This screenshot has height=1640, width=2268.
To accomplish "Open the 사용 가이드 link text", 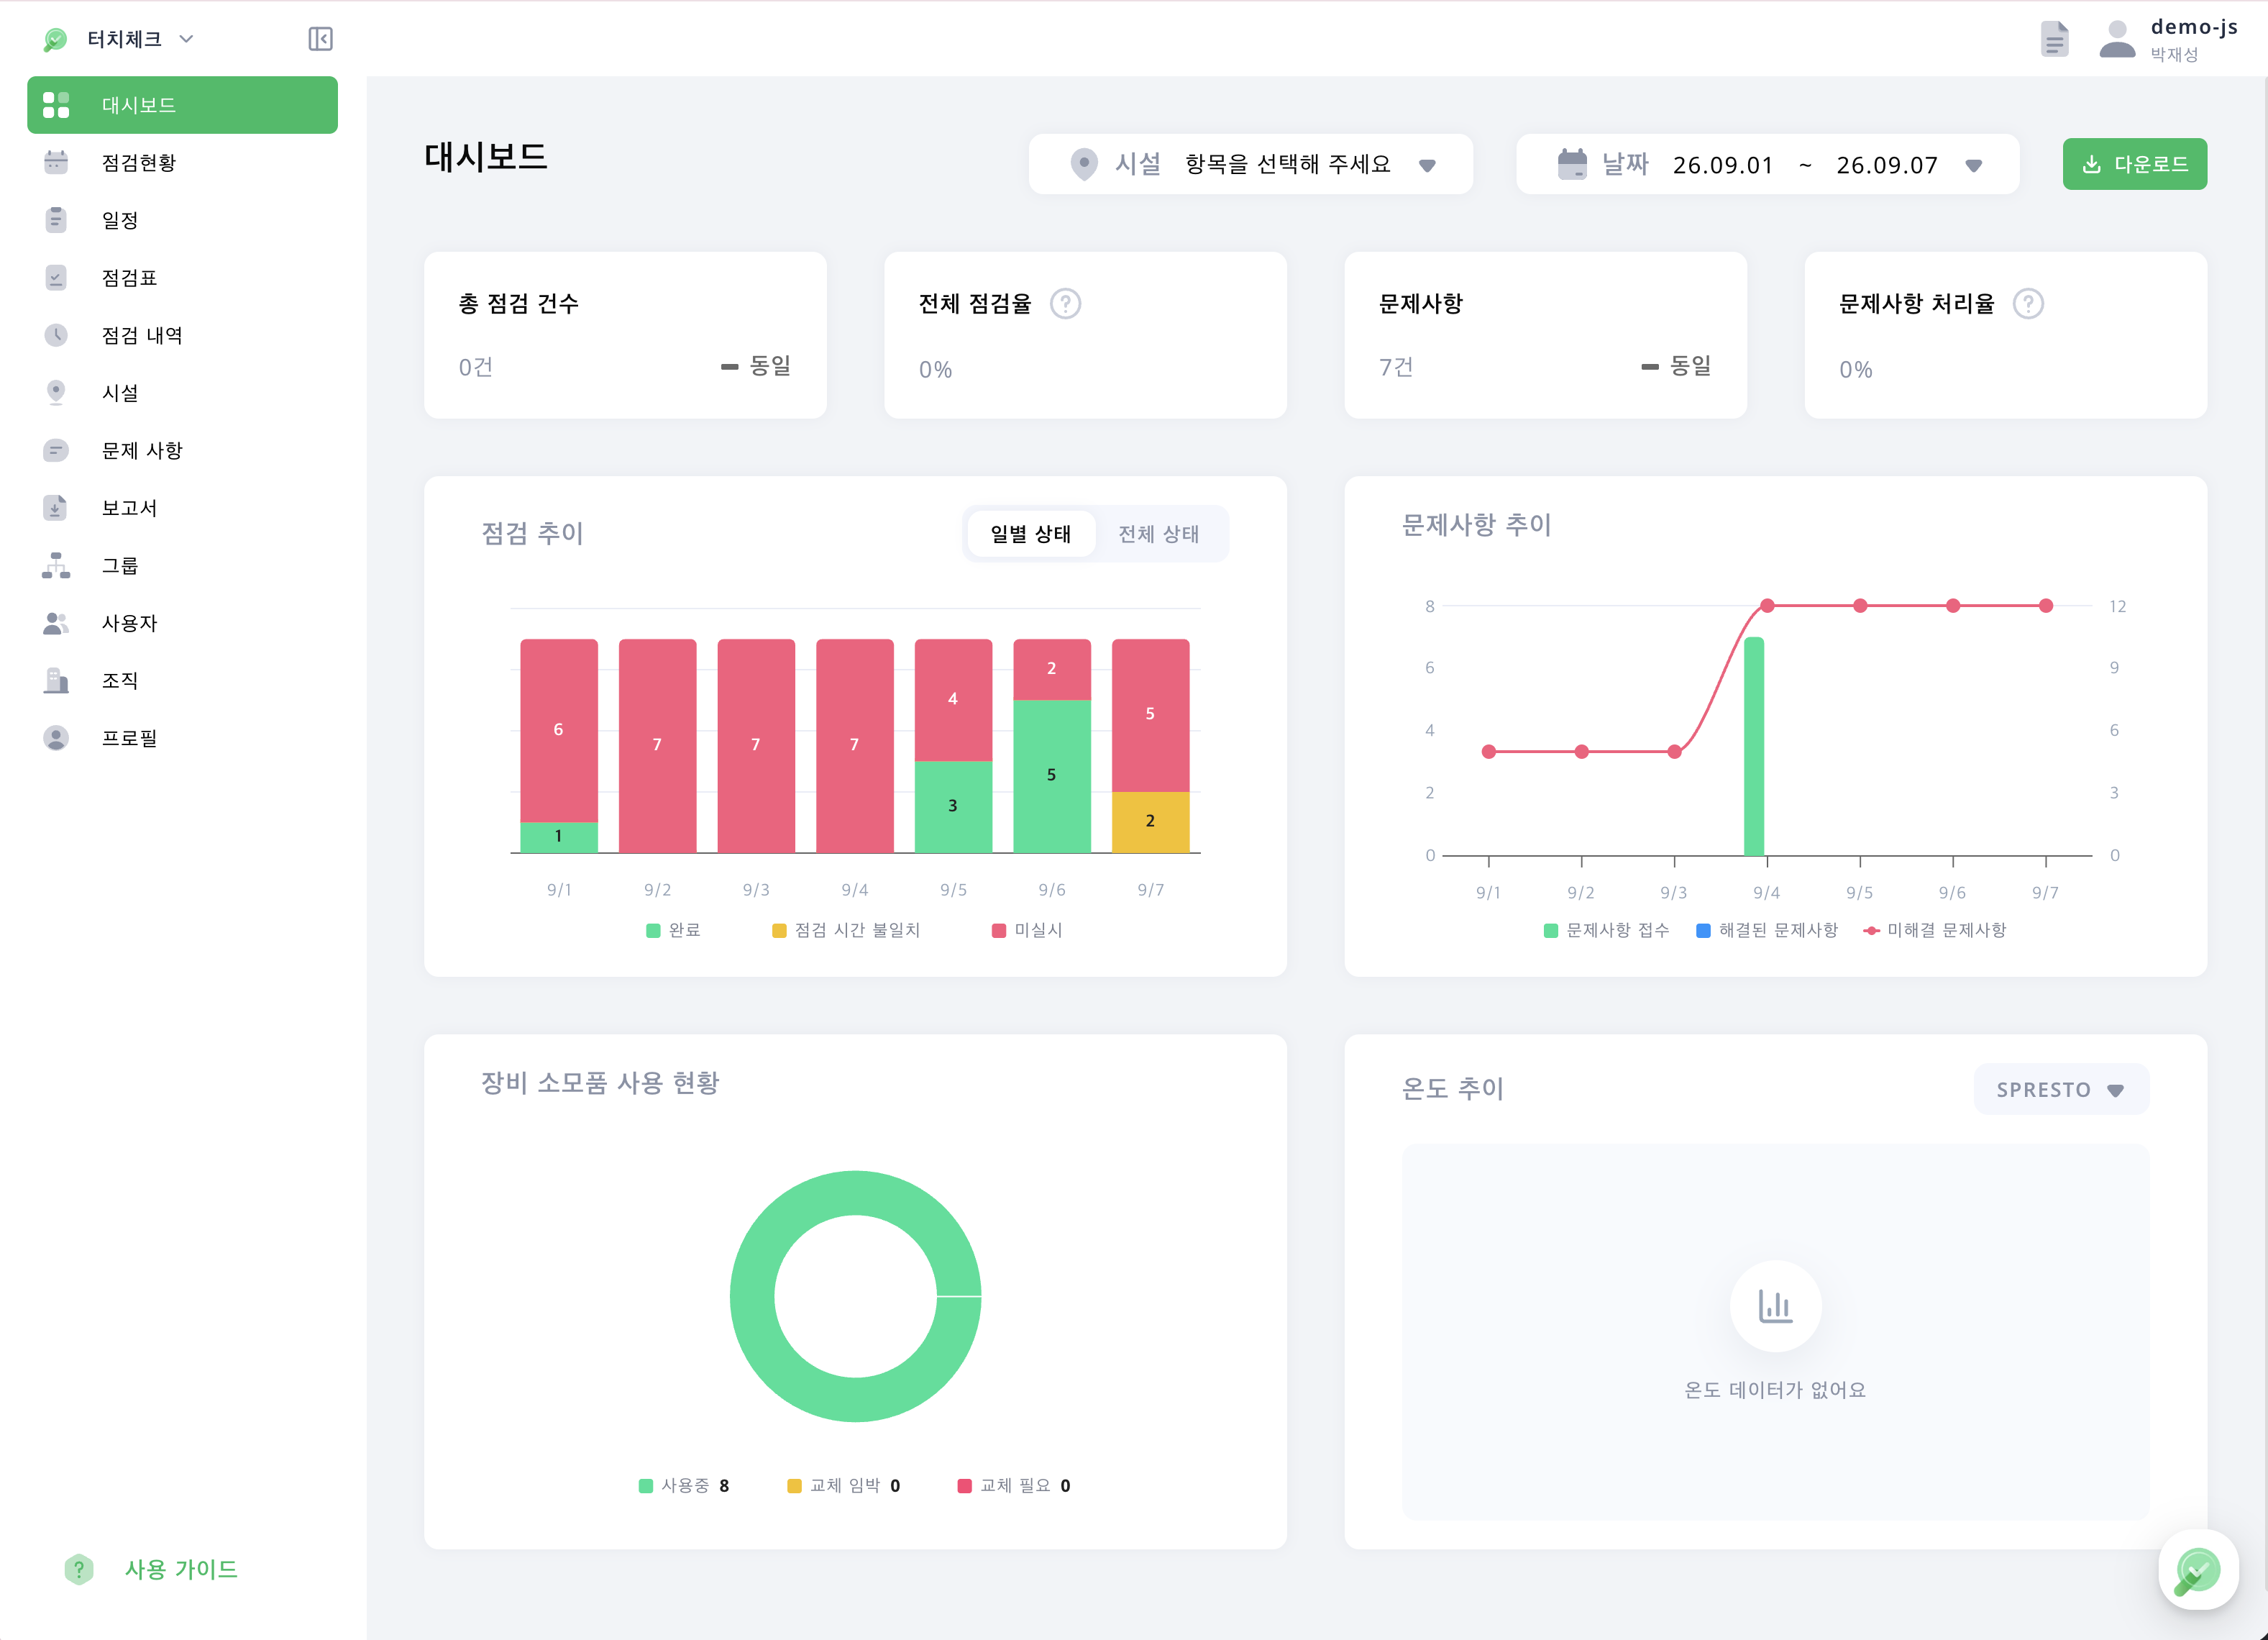I will [x=181, y=1569].
